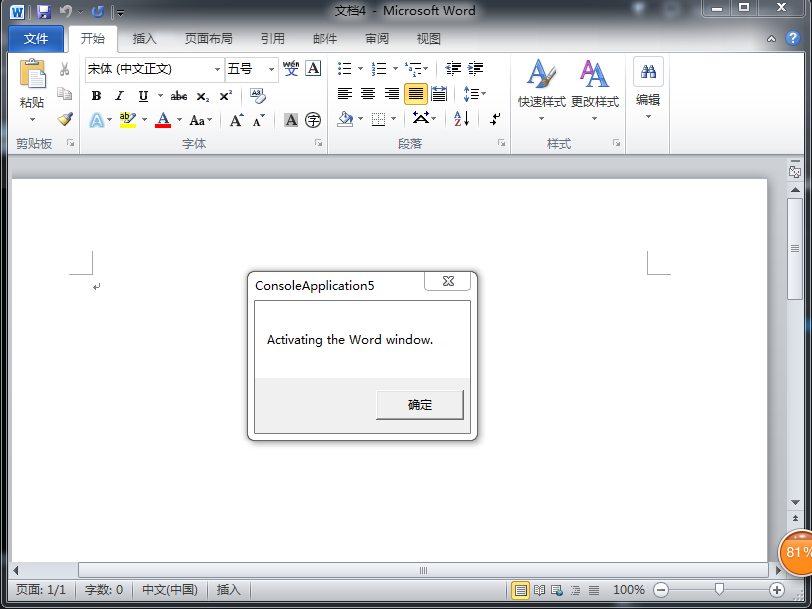This screenshot has height=609, width=812.
Task: Click the Redo icon
Action: [x=98, y=11]
